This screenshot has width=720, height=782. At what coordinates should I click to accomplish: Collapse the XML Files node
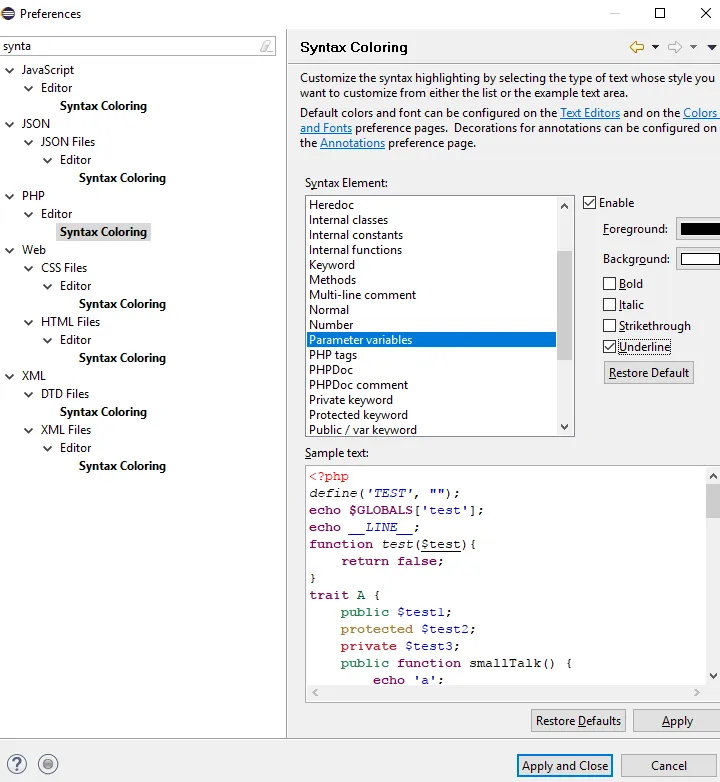tap(28, 430)
